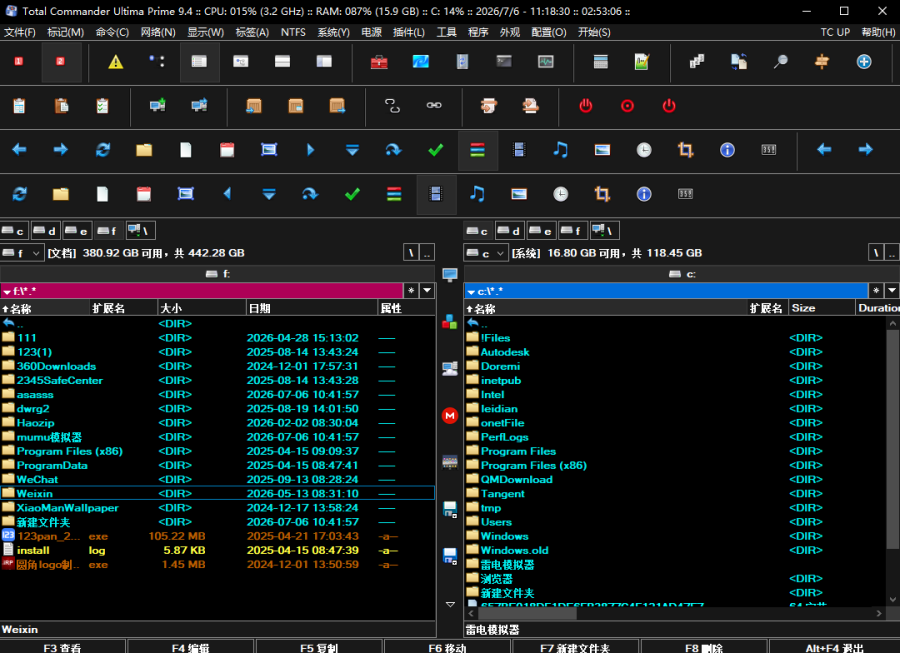Open the TC UP menu
This screenshot has height=653, width=900.
click(835, 32)
